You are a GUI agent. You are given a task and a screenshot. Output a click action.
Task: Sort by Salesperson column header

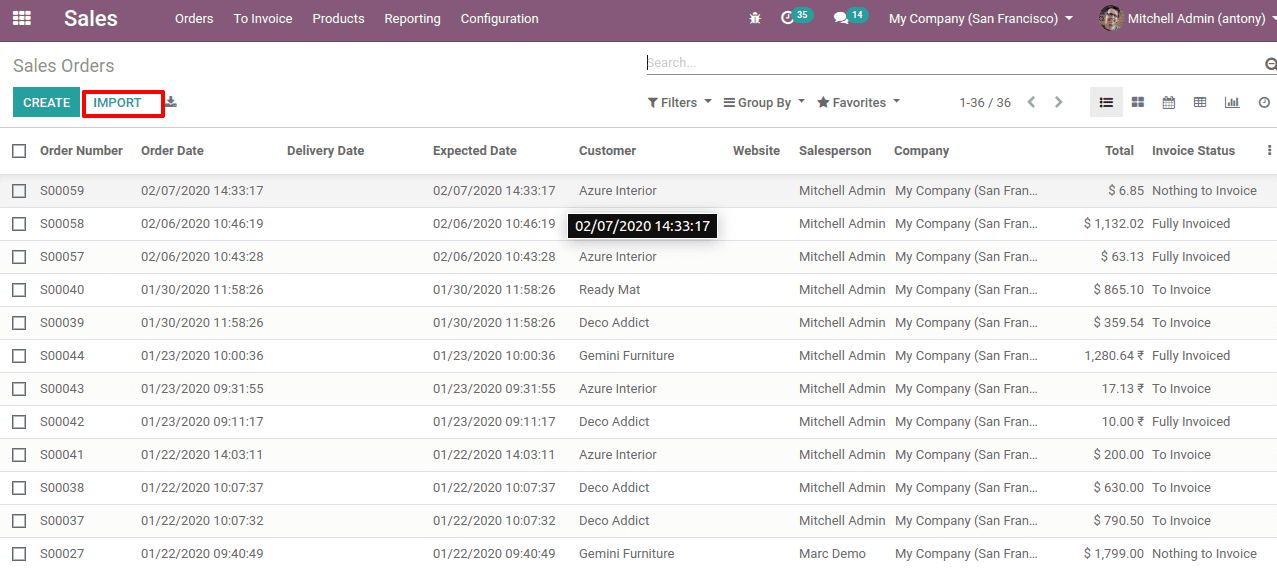pos(835,151)
